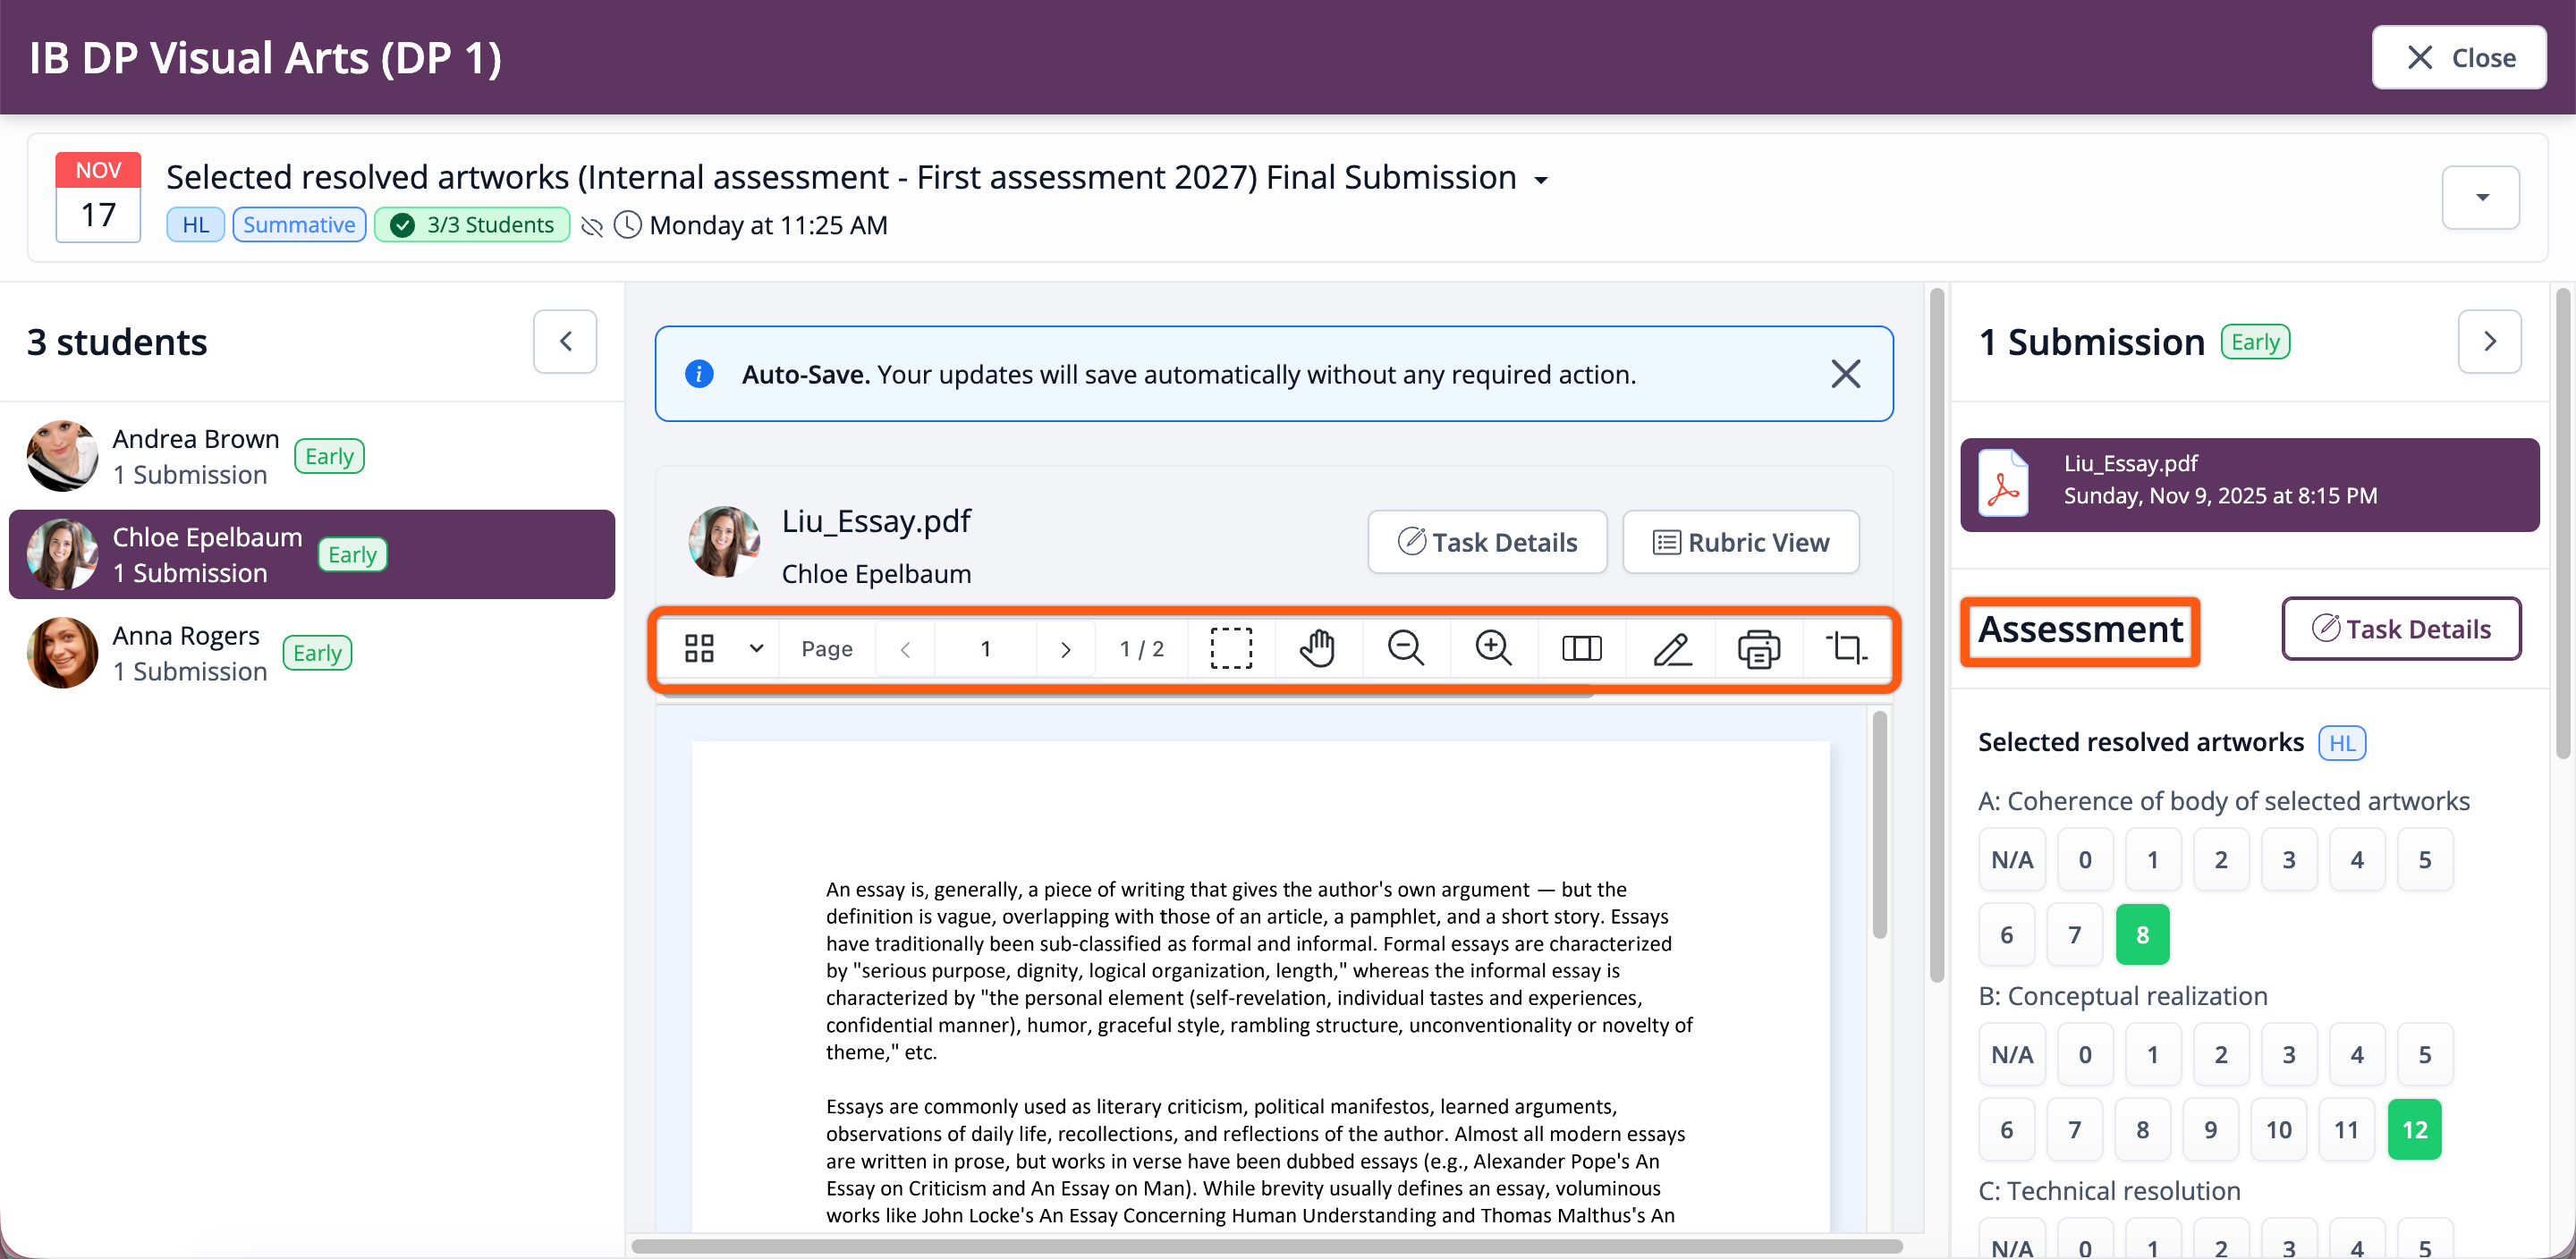Close the IB DP Visual Arts grading window

click(2458, 58)
